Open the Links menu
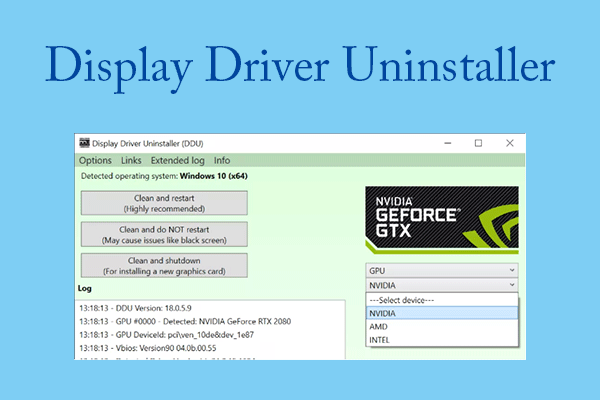Image resolution: width=600 pixels, height=400 pixels. pos(131,160)
